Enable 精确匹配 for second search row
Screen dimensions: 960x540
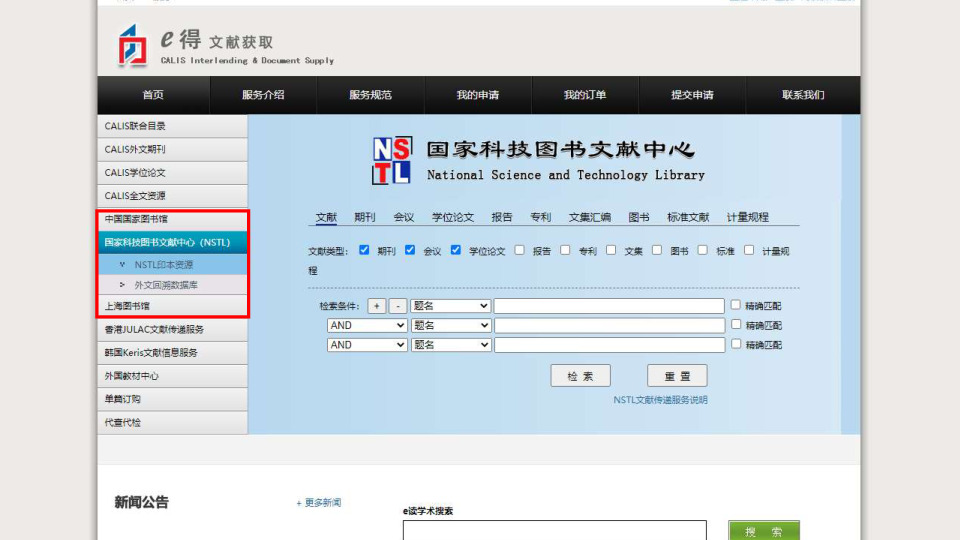point(736,324)
